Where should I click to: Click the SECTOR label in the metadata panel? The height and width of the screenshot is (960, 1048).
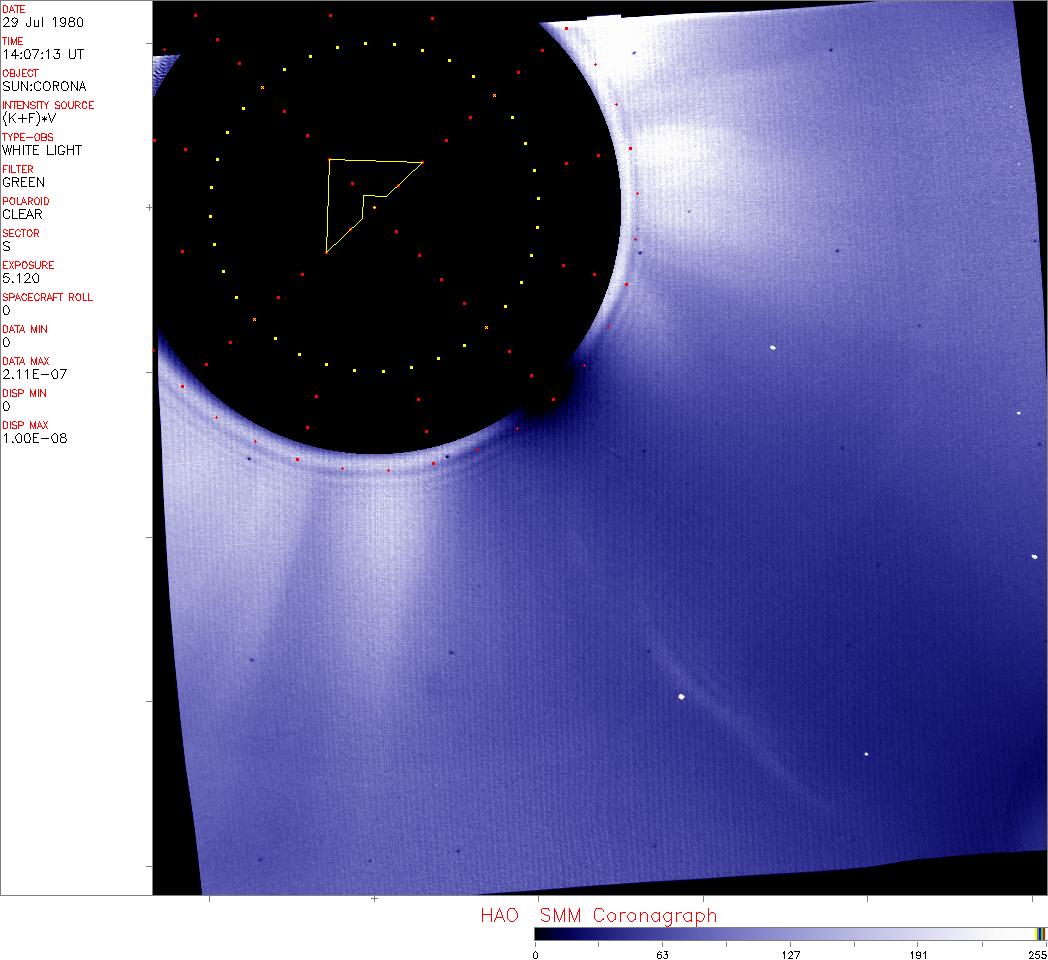21,233
